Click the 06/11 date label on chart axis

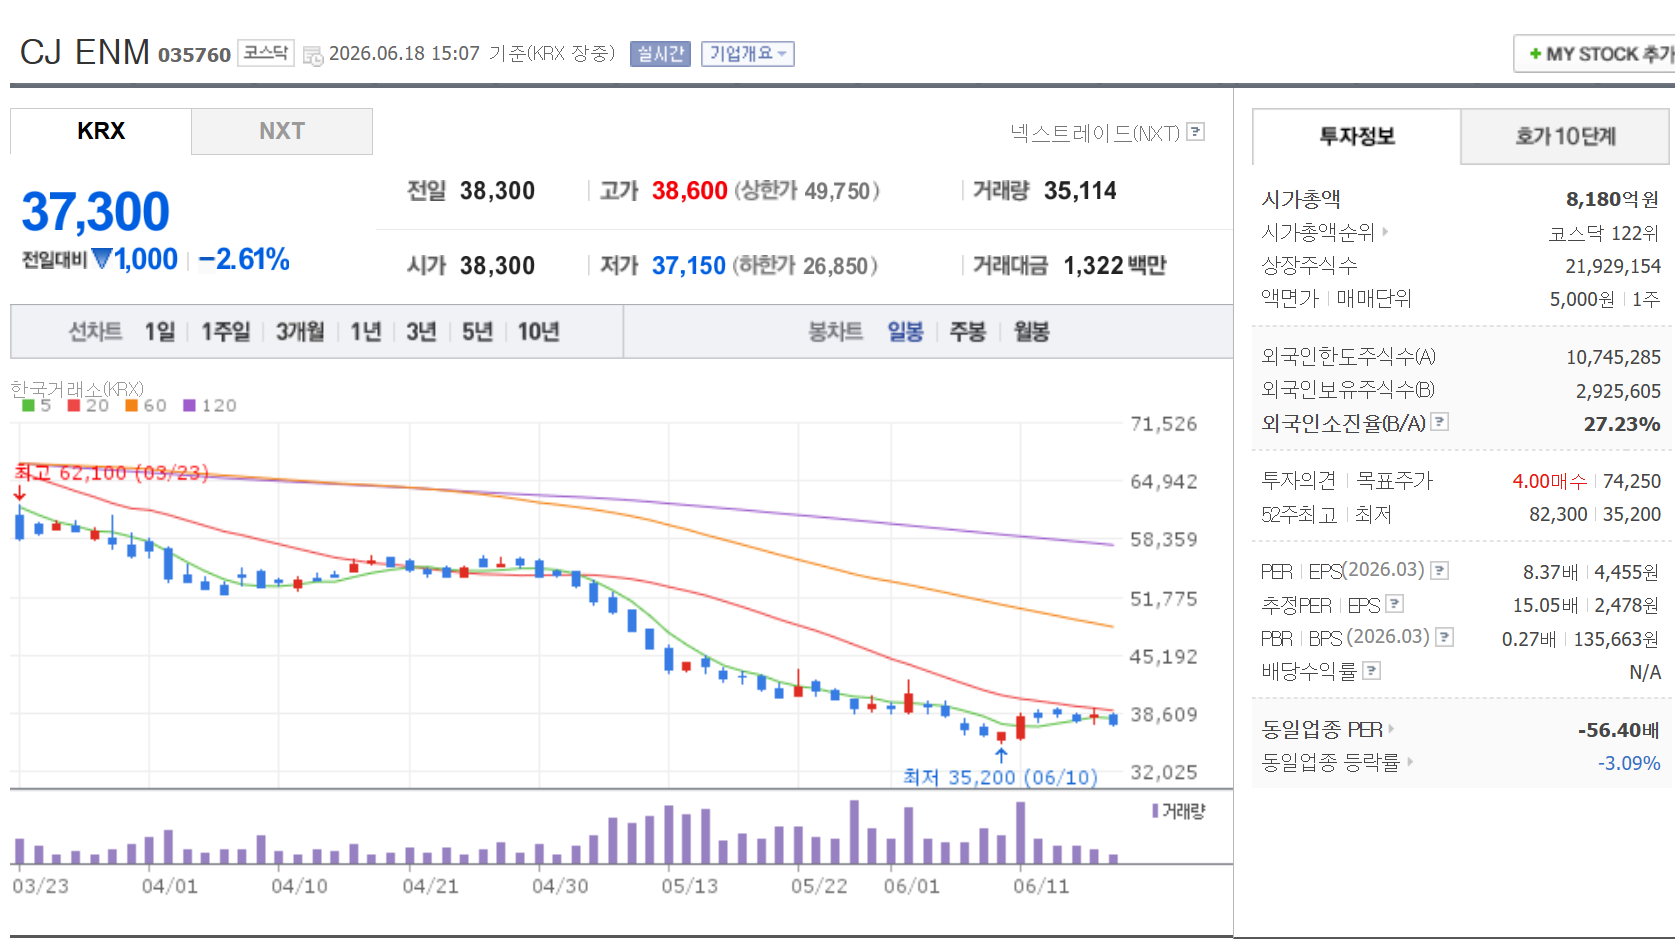(x=1041, y=886)
